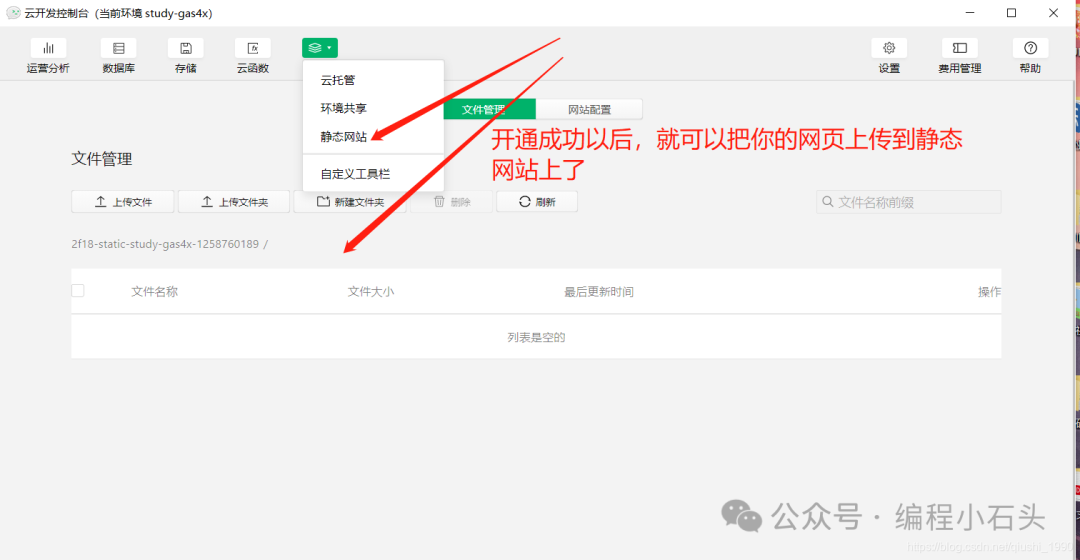This screenshot has width=1080, height=560.
Task: Click the 文件管理 page heading
Action: [102, 158]
